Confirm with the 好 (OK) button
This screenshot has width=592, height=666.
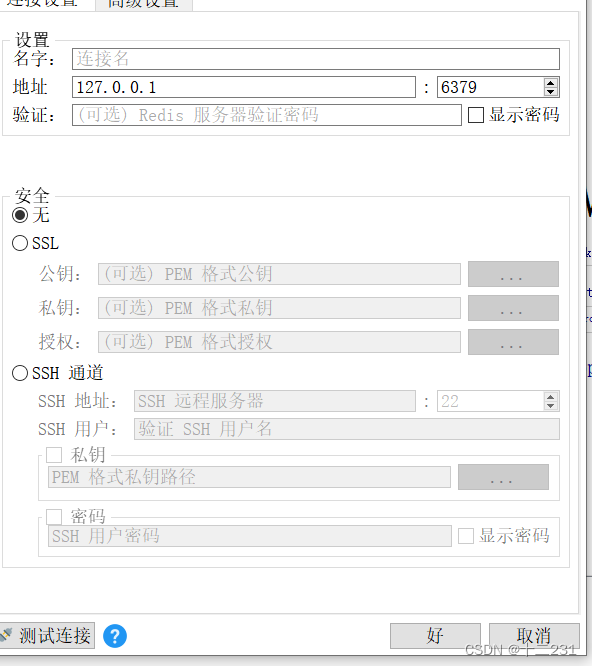point(435,636)
